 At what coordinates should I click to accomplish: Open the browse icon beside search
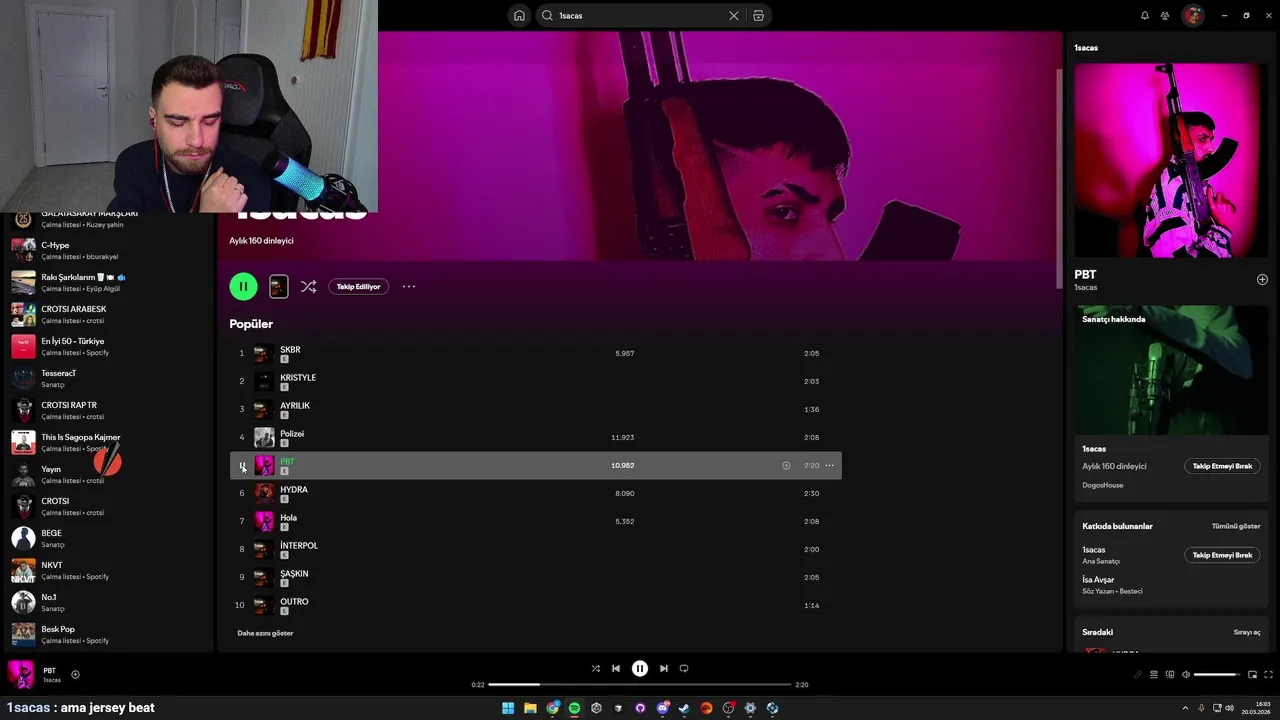click(x=758, y=15)
